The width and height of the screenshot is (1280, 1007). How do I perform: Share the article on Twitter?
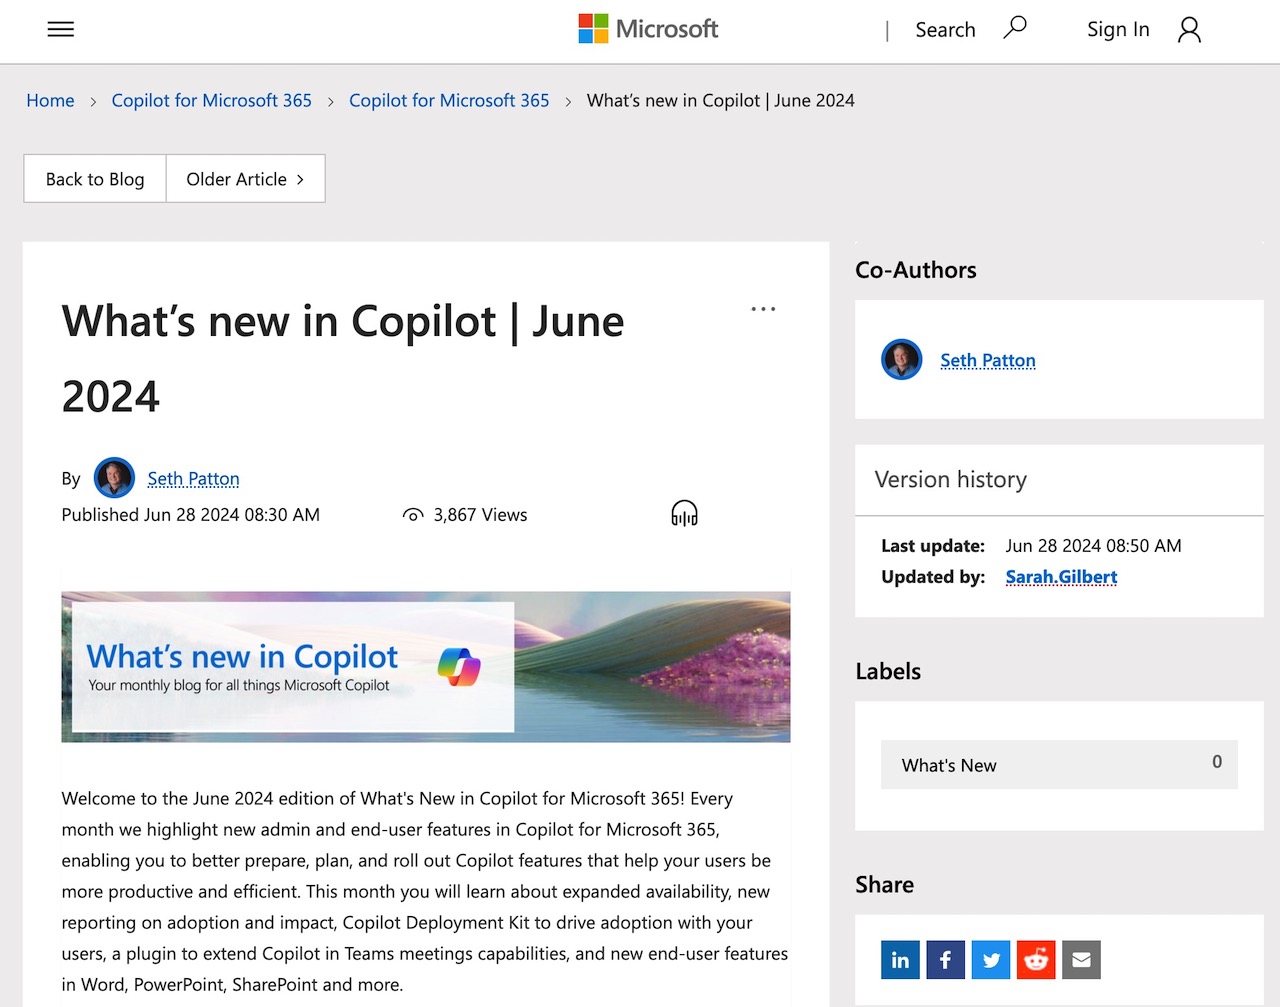pyautogui.click(x=991, y=960)
